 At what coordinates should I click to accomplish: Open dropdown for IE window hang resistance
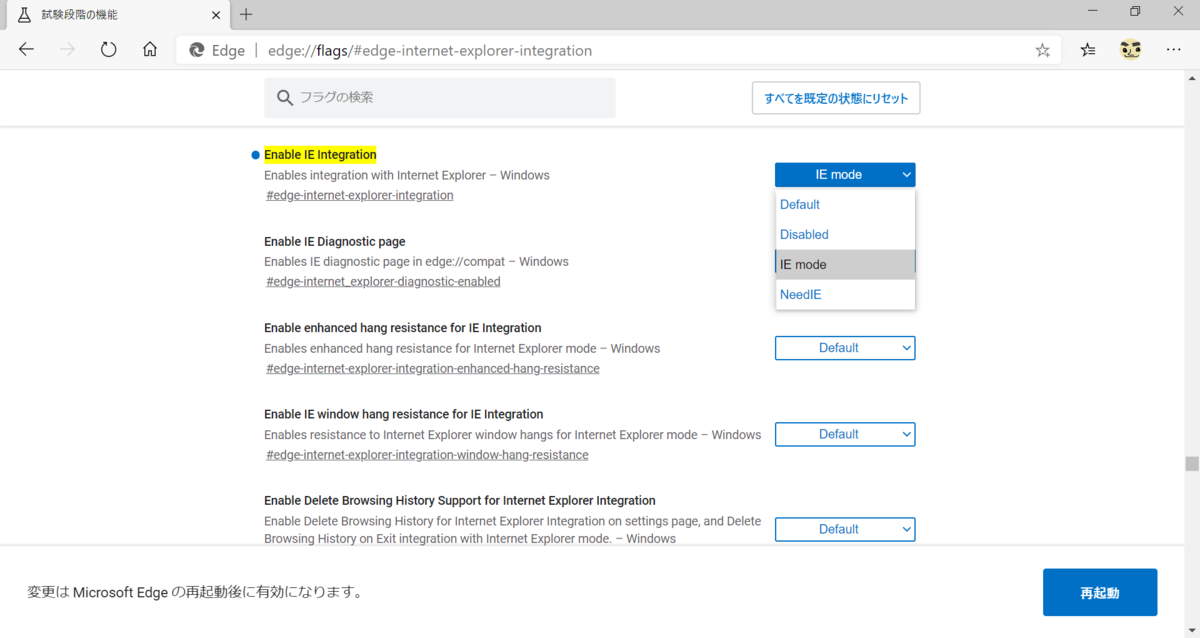tap(845, 434)
